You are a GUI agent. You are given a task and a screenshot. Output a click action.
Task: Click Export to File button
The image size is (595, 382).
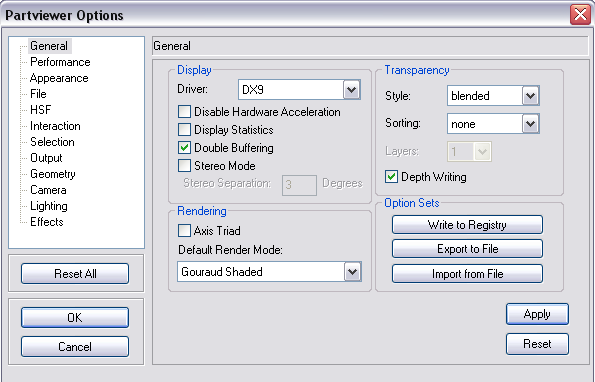click(x=467, y=249)
